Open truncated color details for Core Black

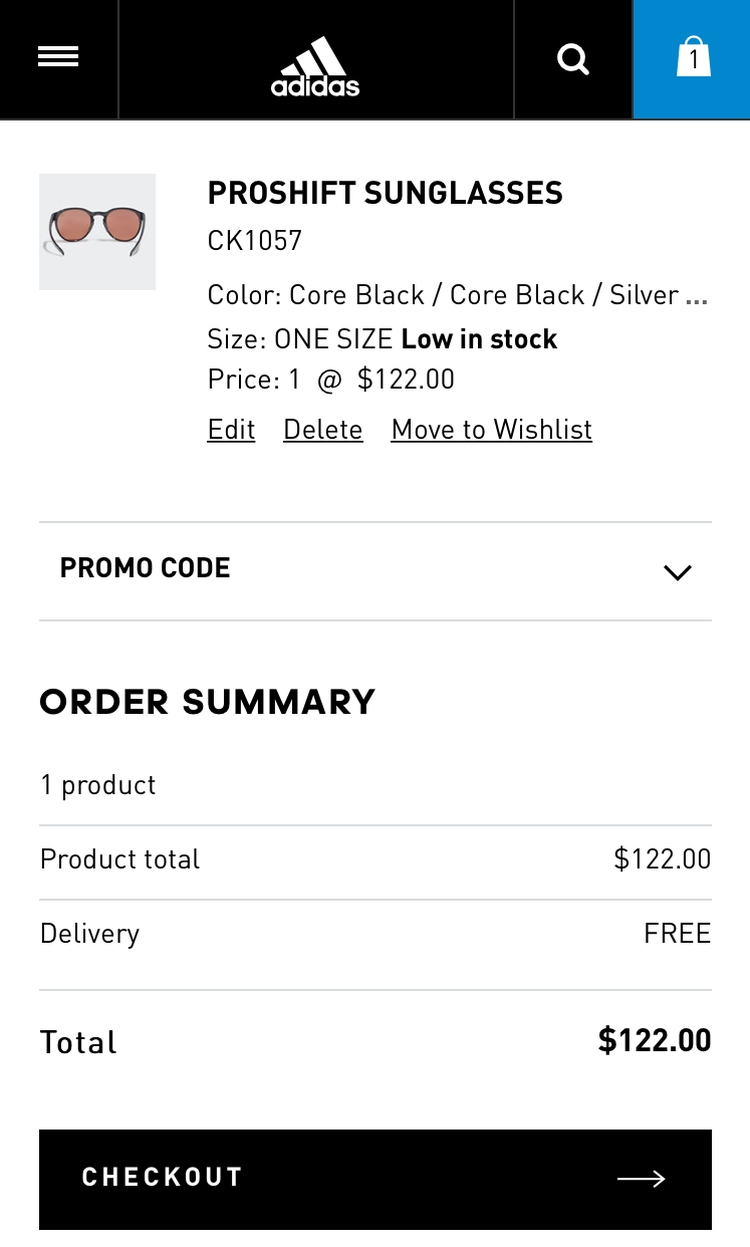pos(703,294)
